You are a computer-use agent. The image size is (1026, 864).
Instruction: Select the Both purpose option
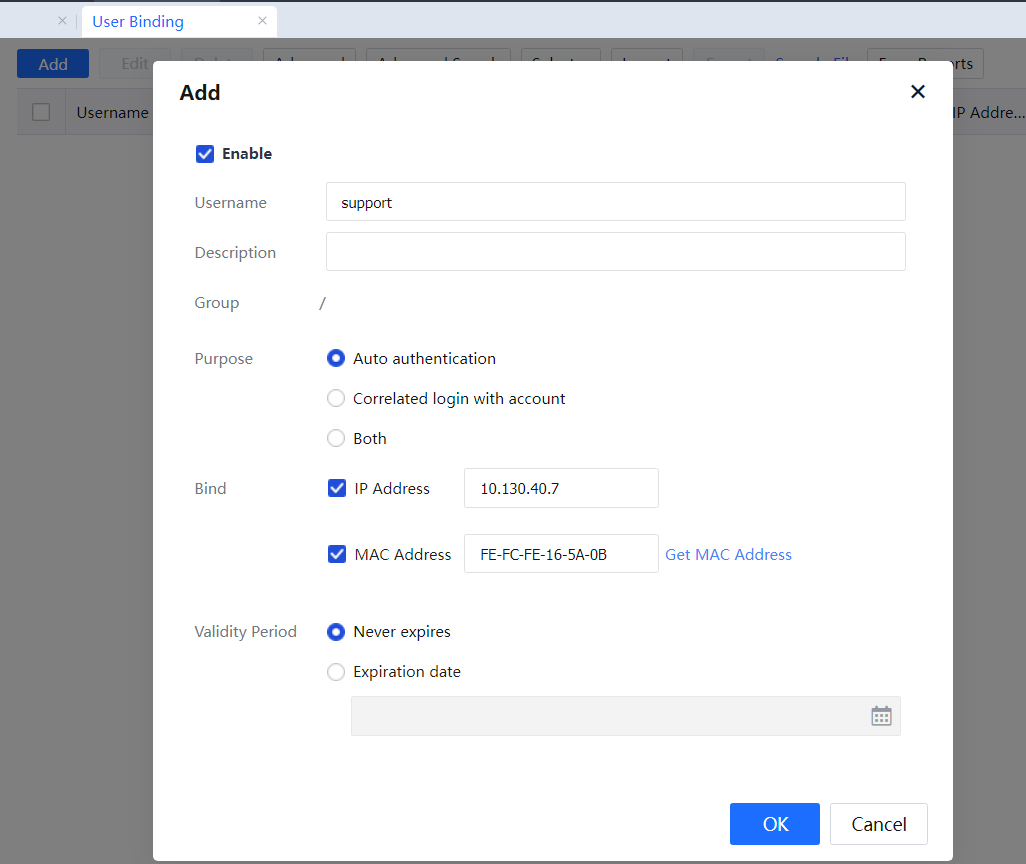(336, 439)
